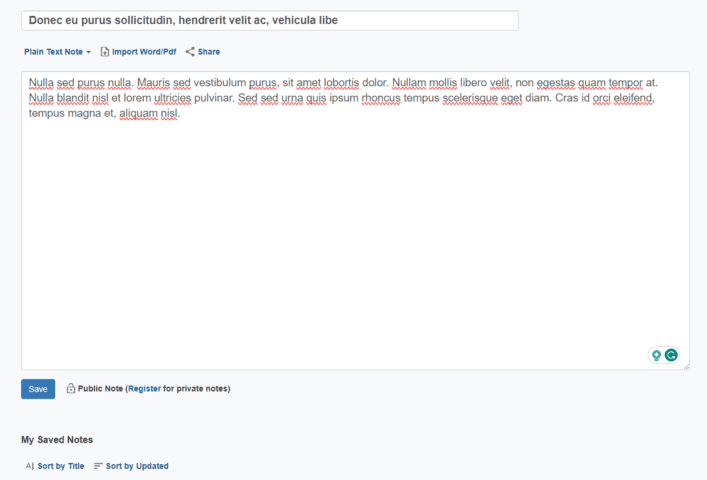Image resolution: width=707 pixels, height=480 pixels.
Task: Sort saved notes by Title text link
Action: click(x=61, y=466)
